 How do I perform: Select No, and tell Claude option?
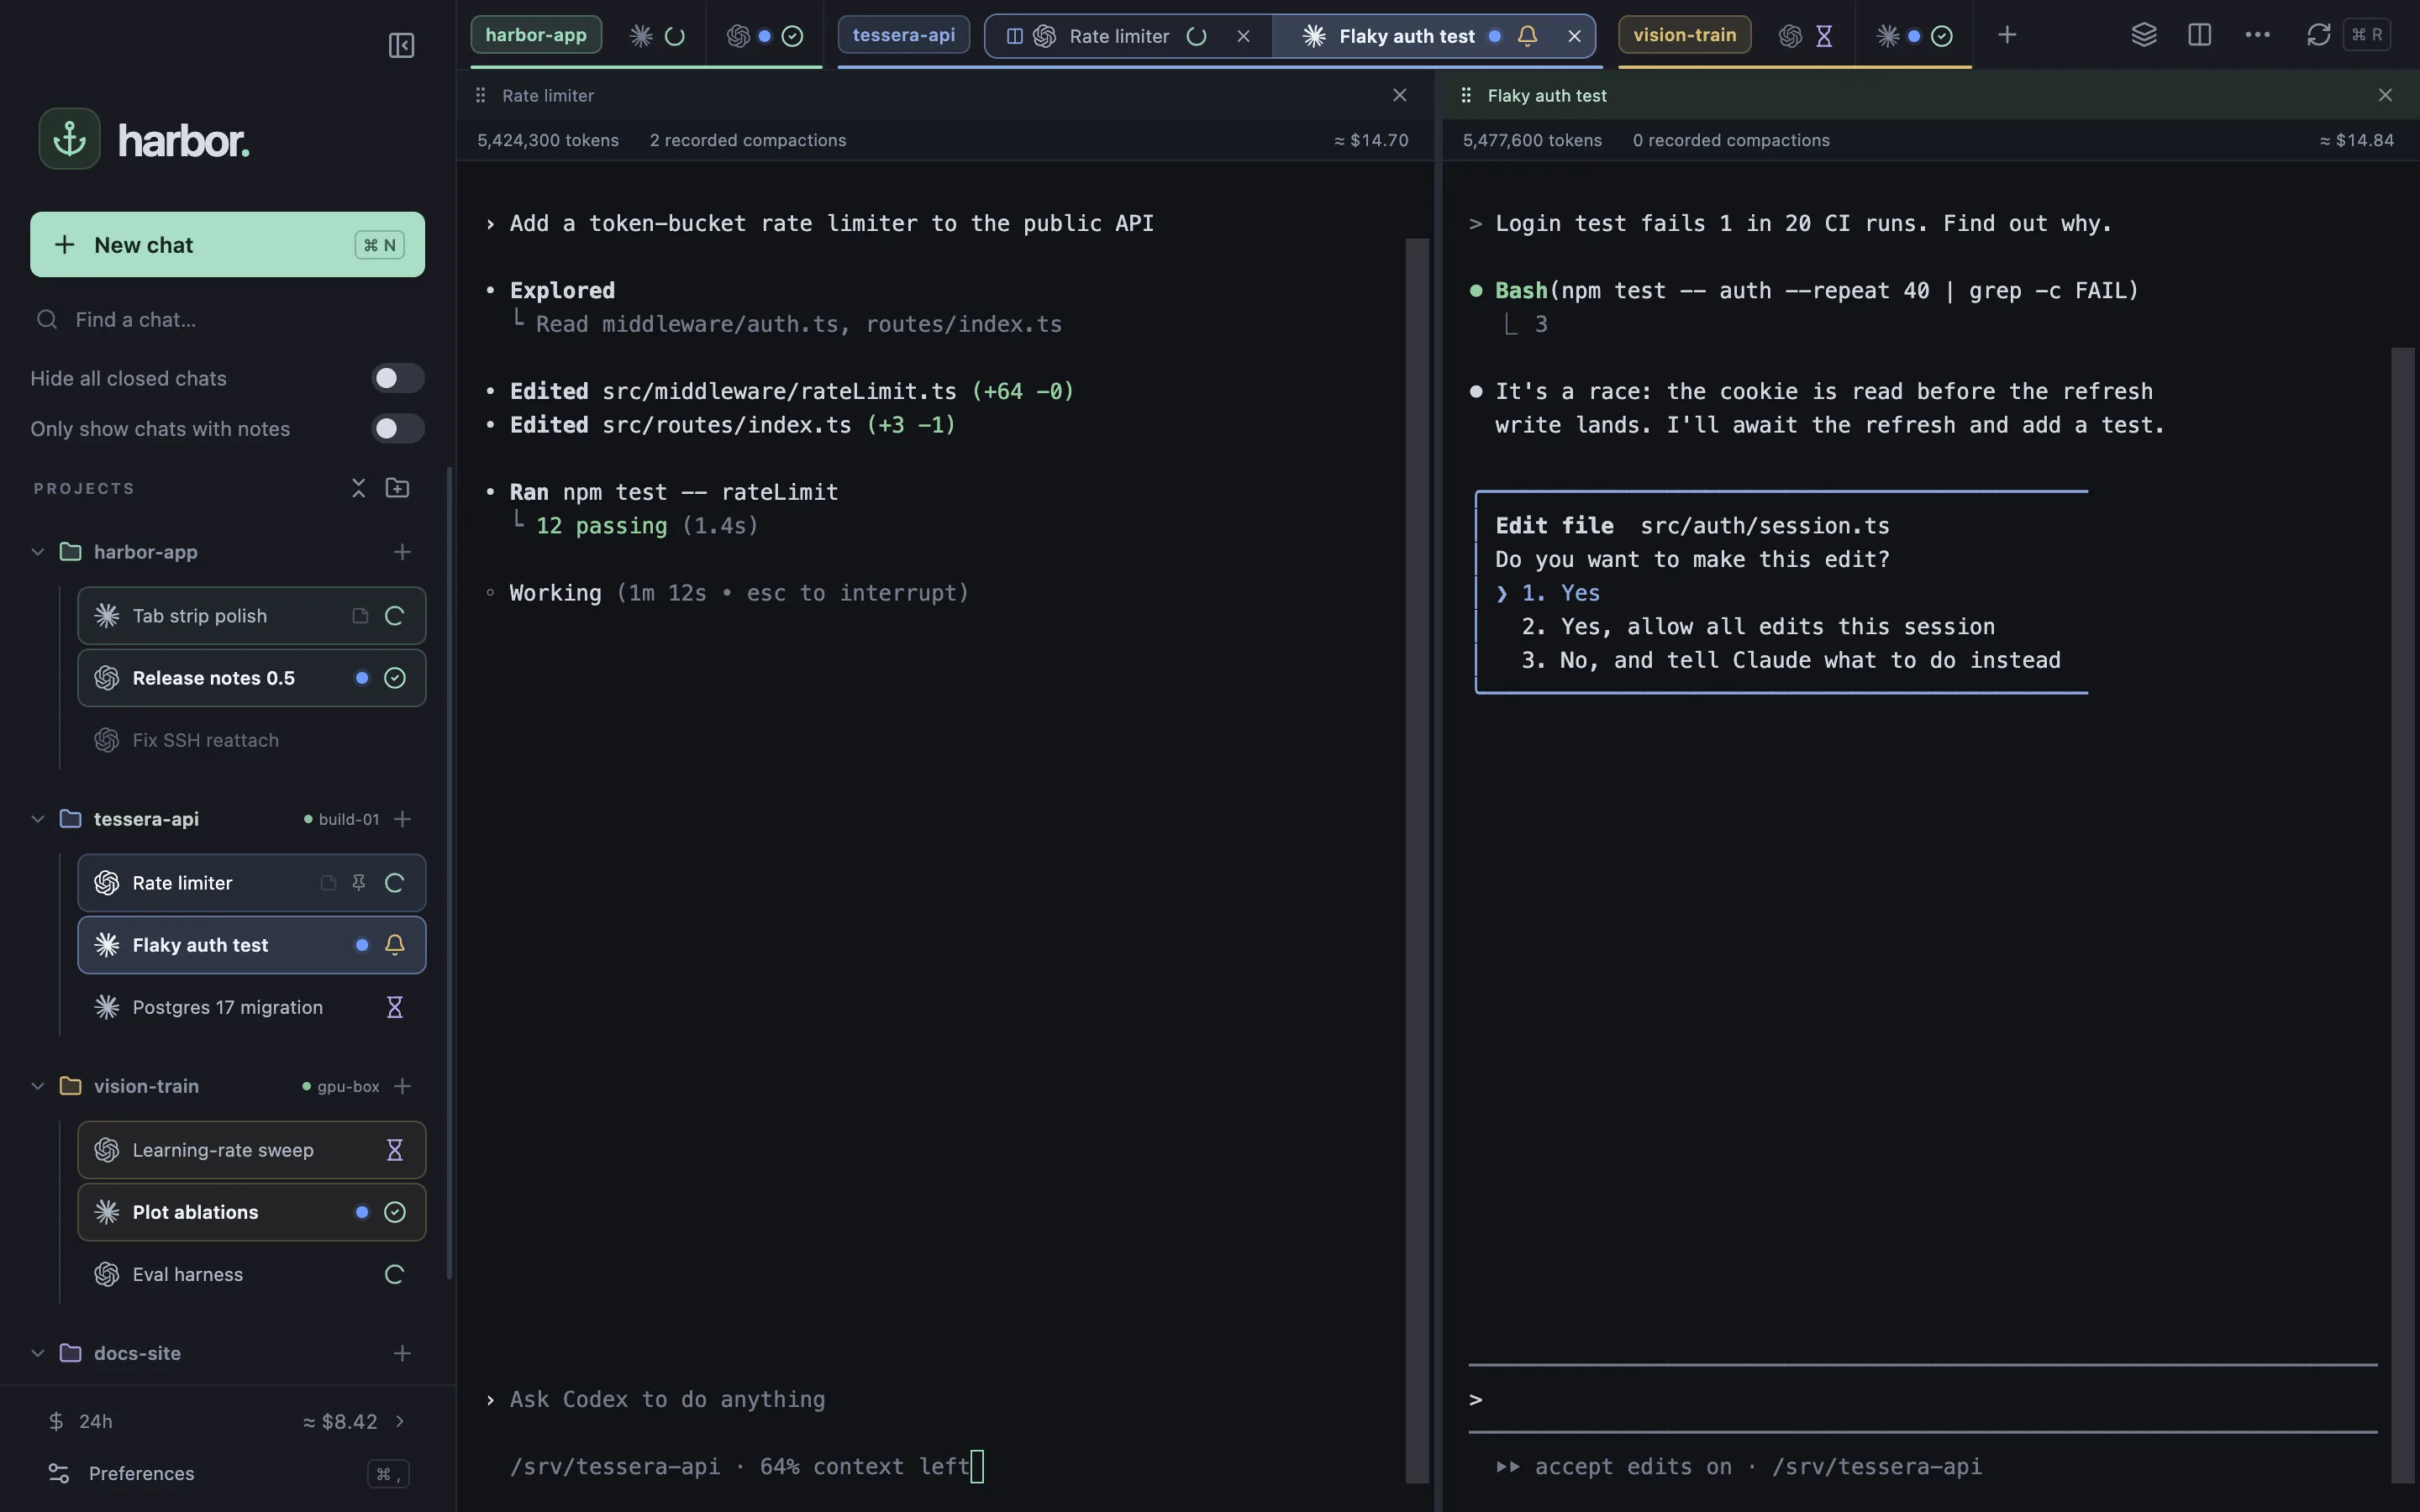pos(1791,660)
